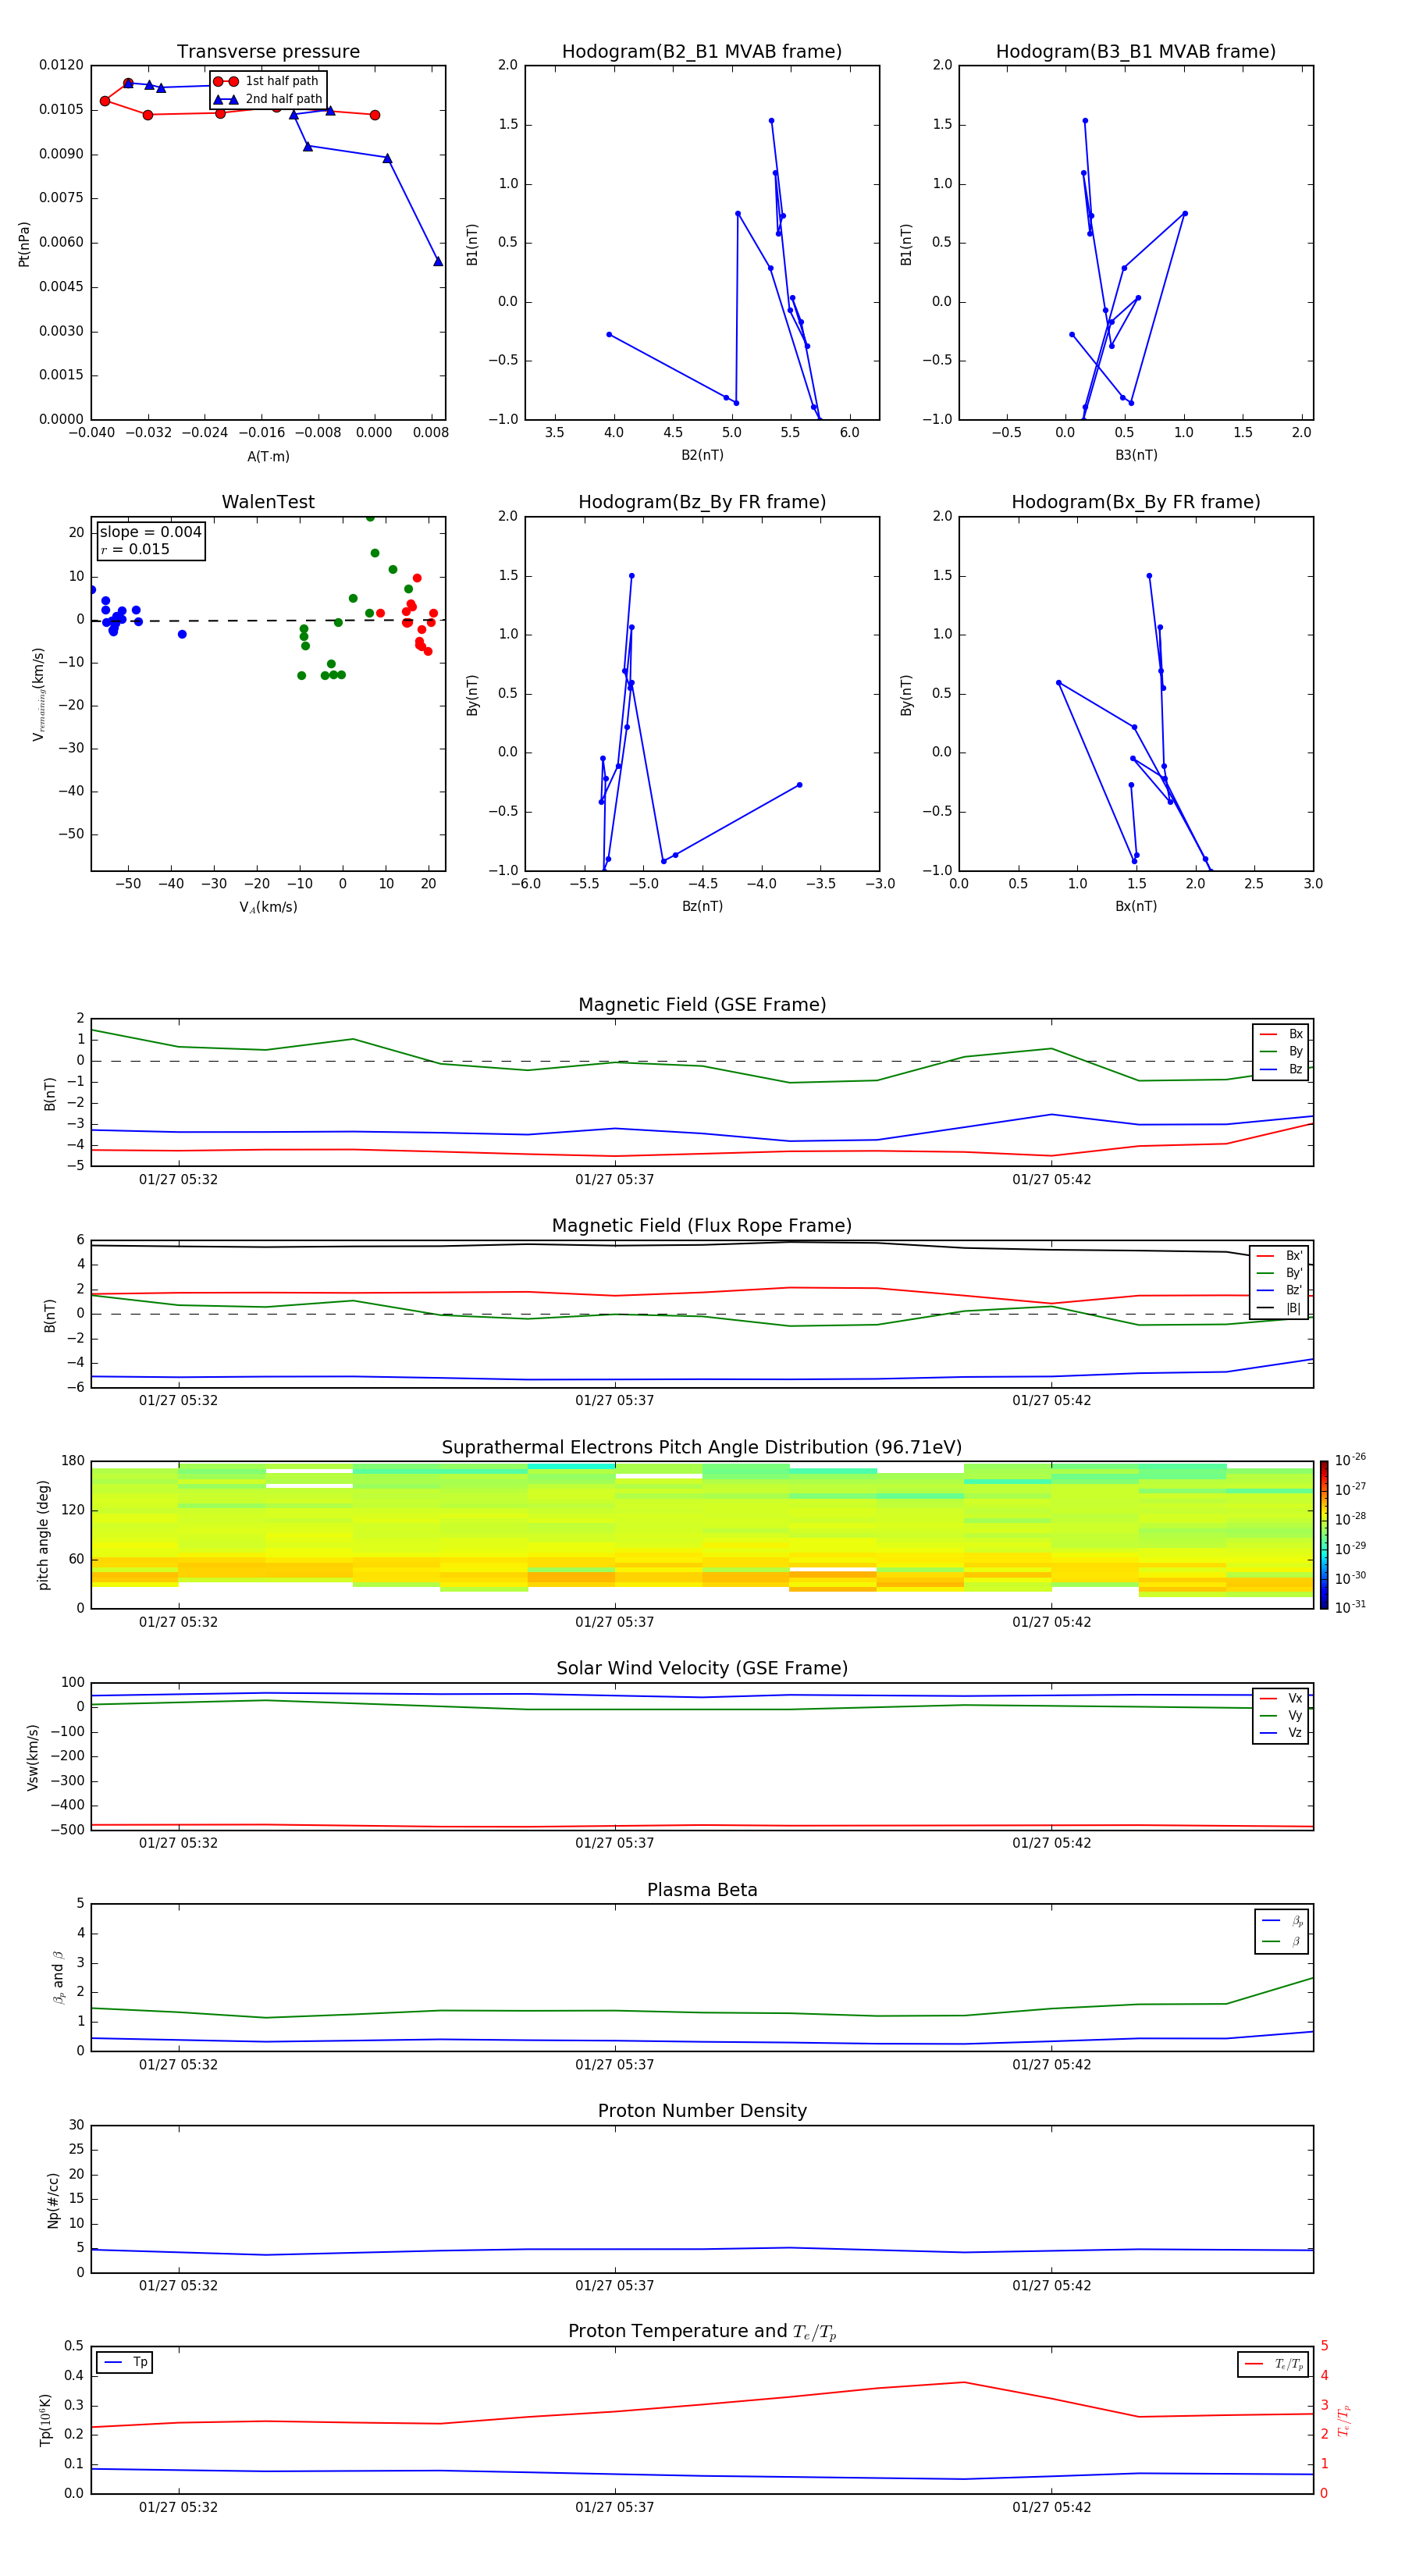This screenshot has height=2576, width=1405.
Task: Click the 'Plasma Beta' title
Action: (702, 1890)
